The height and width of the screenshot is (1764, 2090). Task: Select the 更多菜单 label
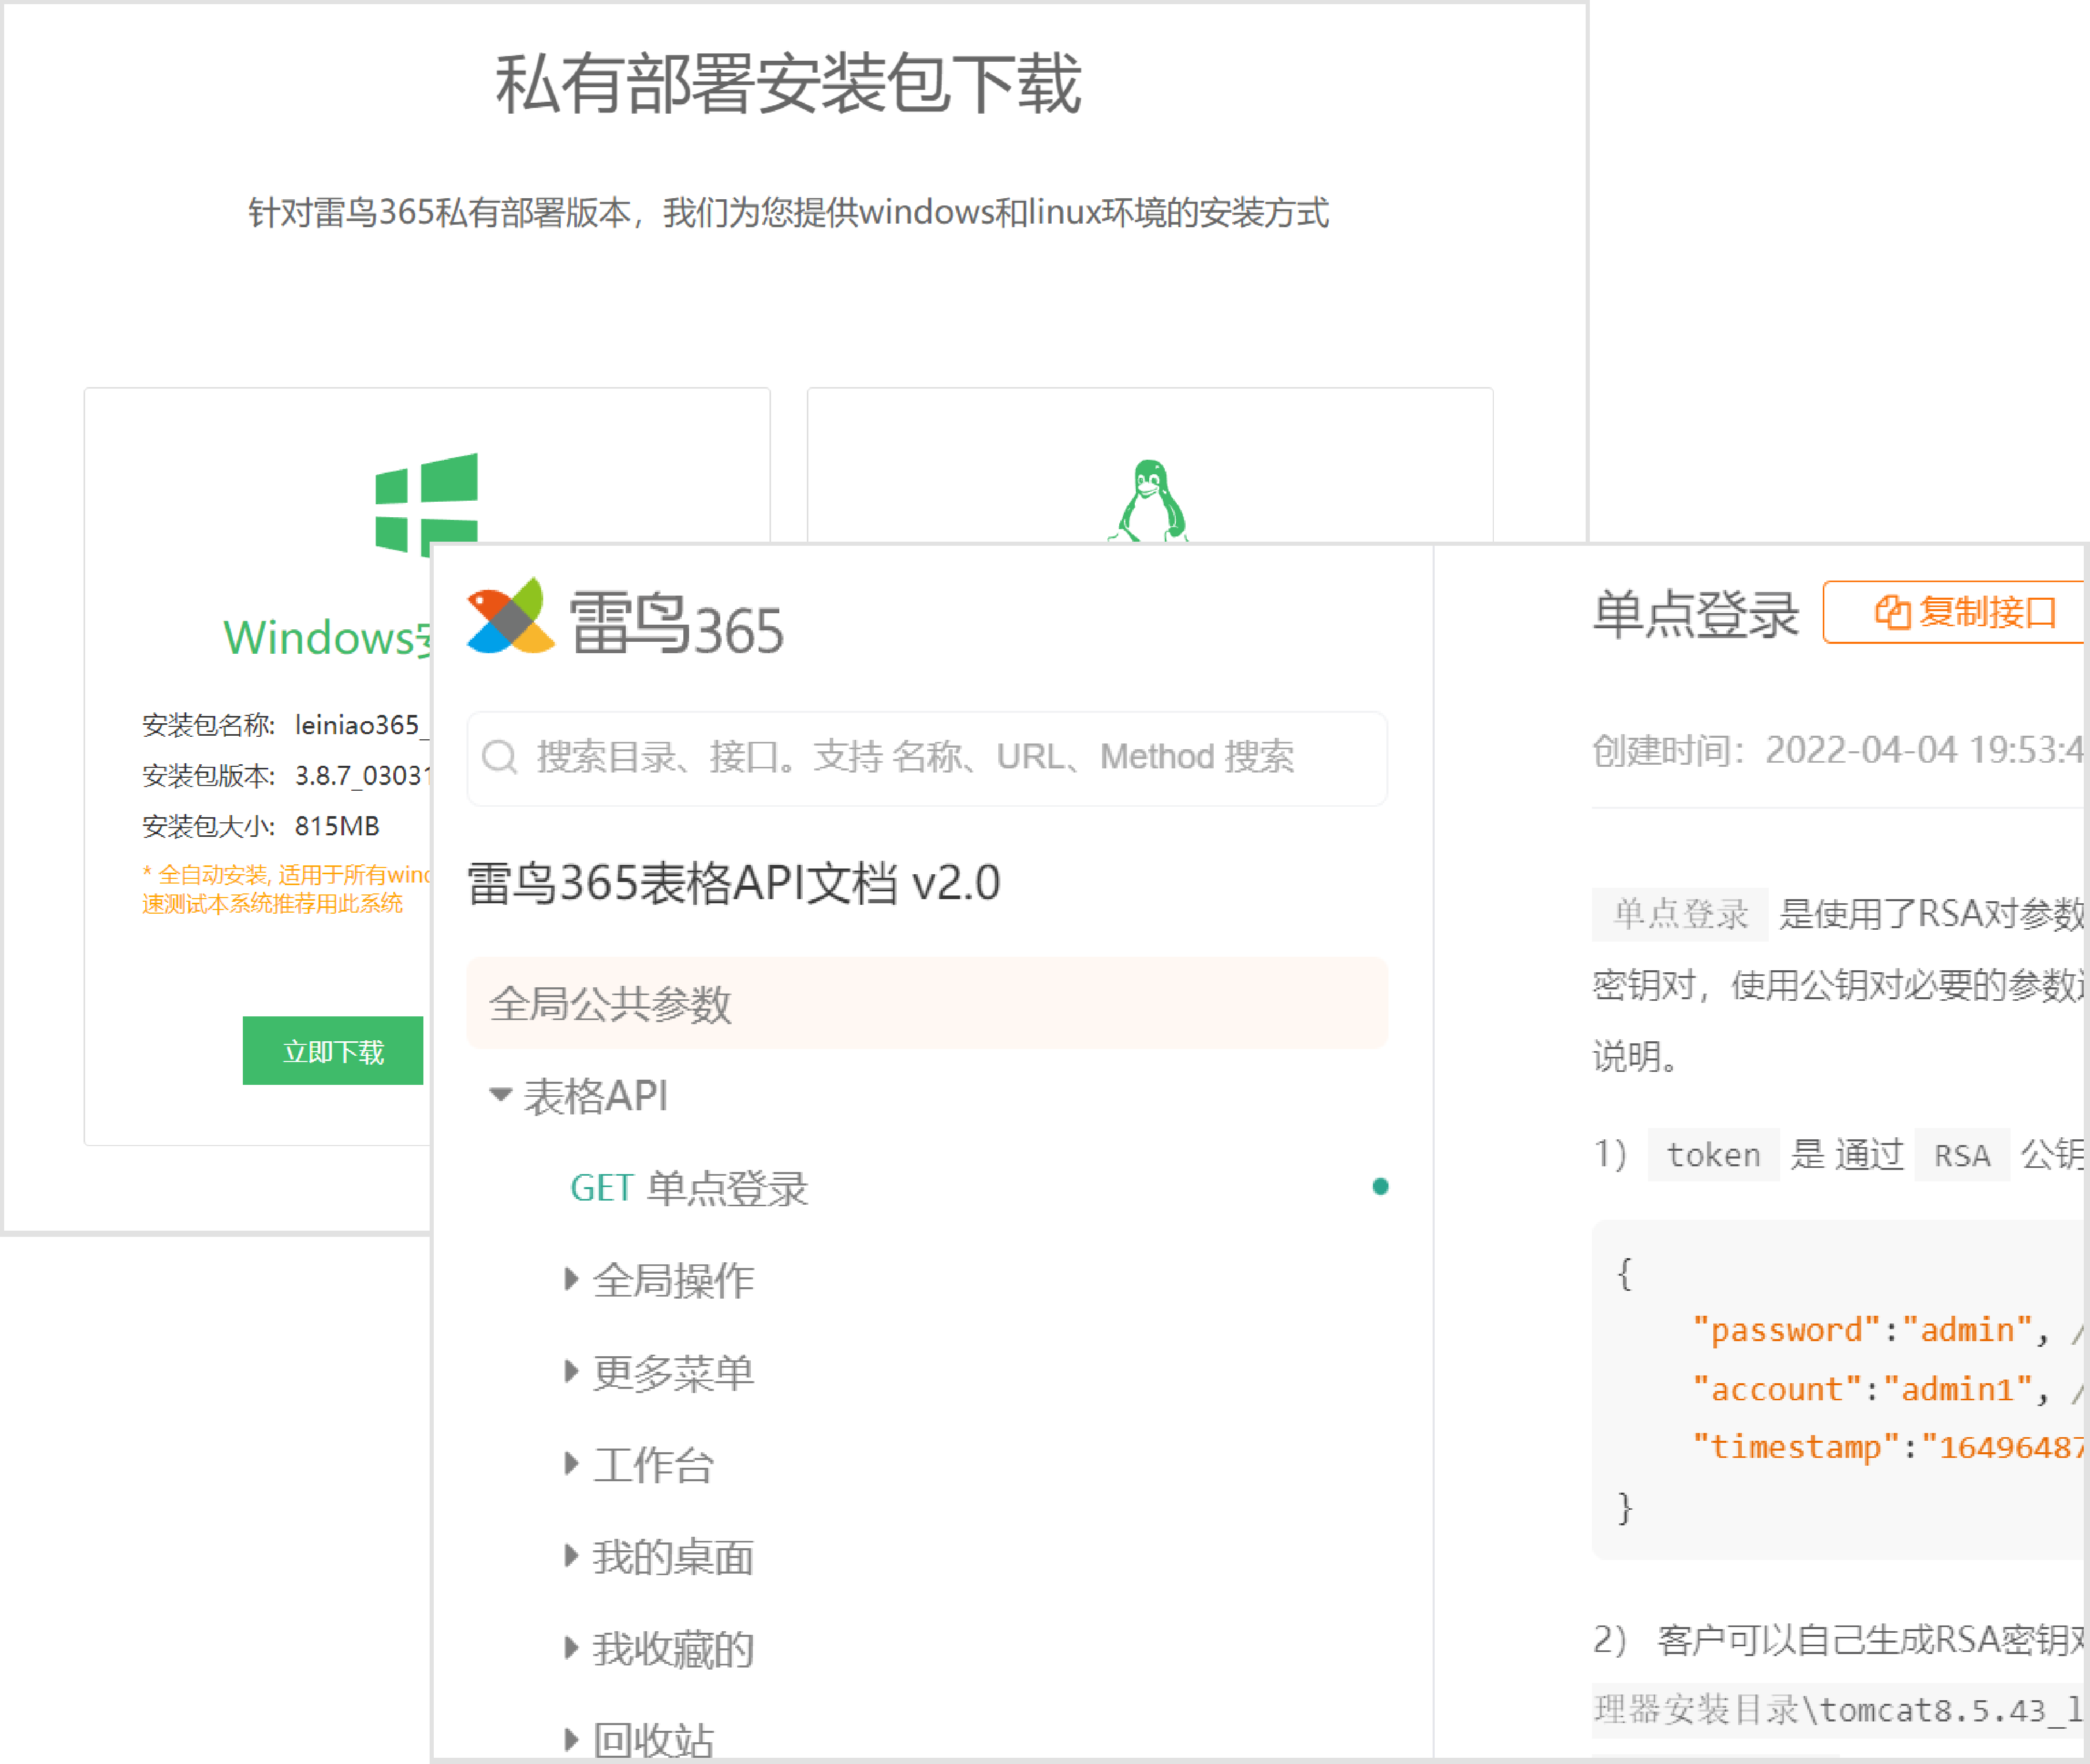tap(673, 1372)
